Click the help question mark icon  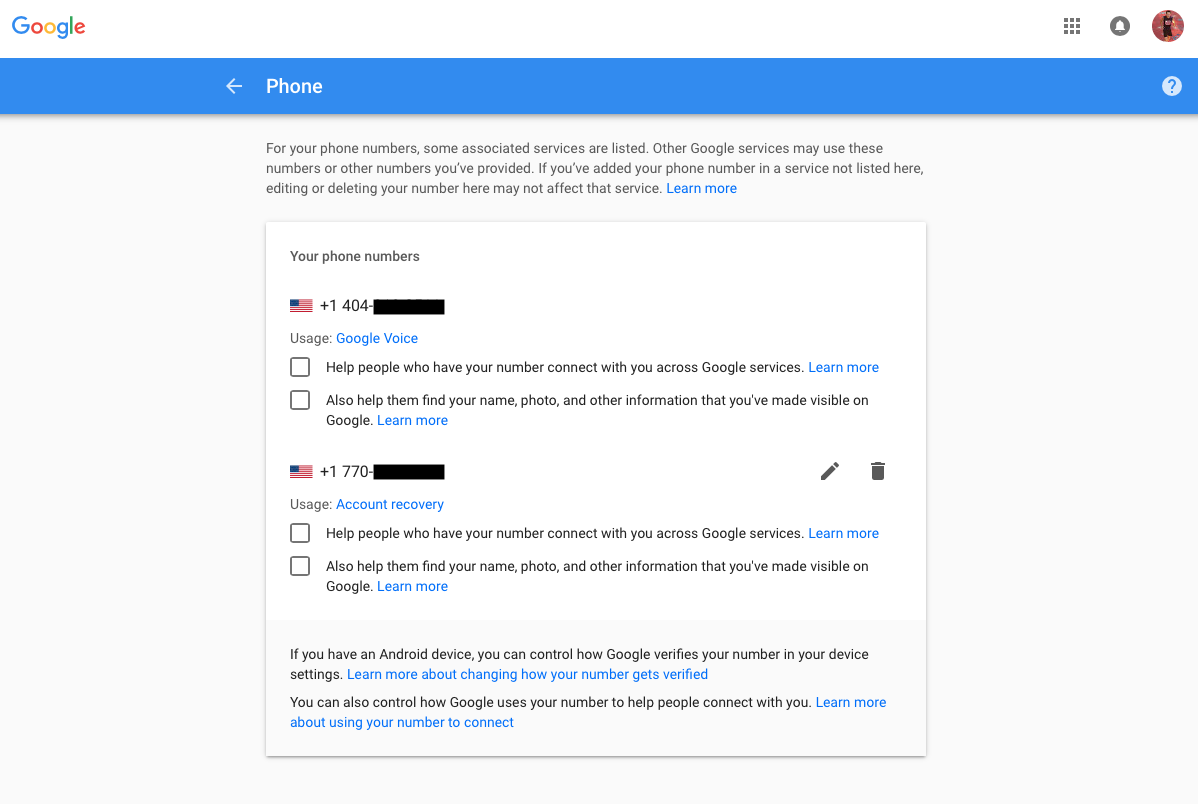[1172, 87]
